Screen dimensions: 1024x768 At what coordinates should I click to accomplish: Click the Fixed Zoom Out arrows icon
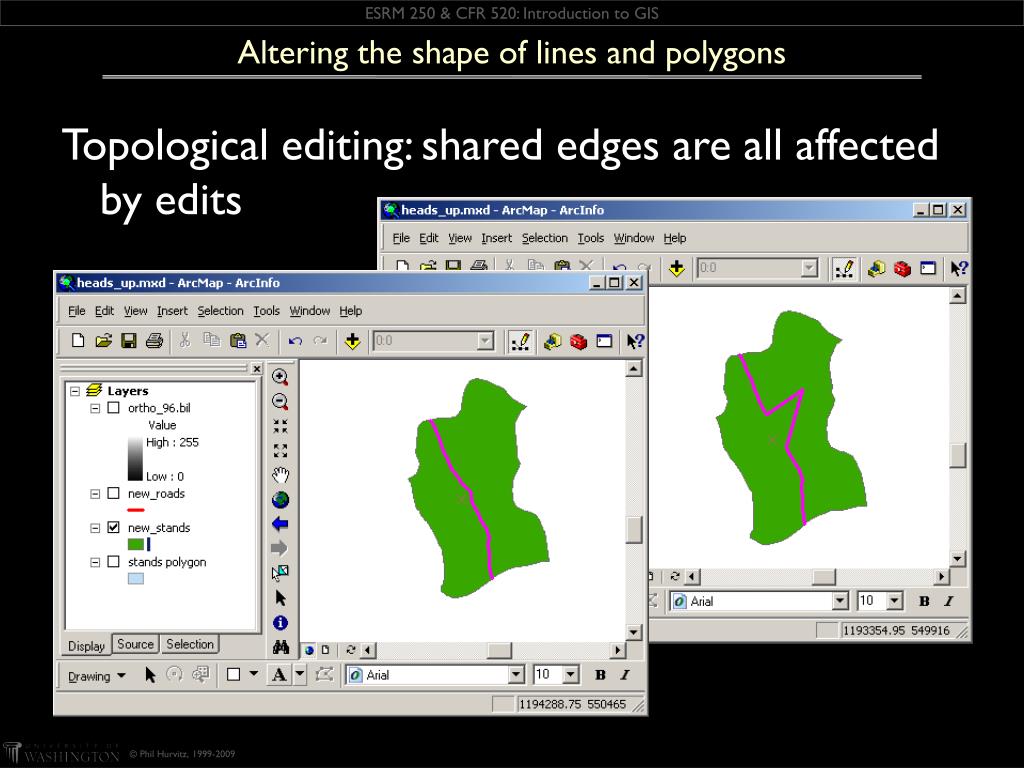(280, 451)
